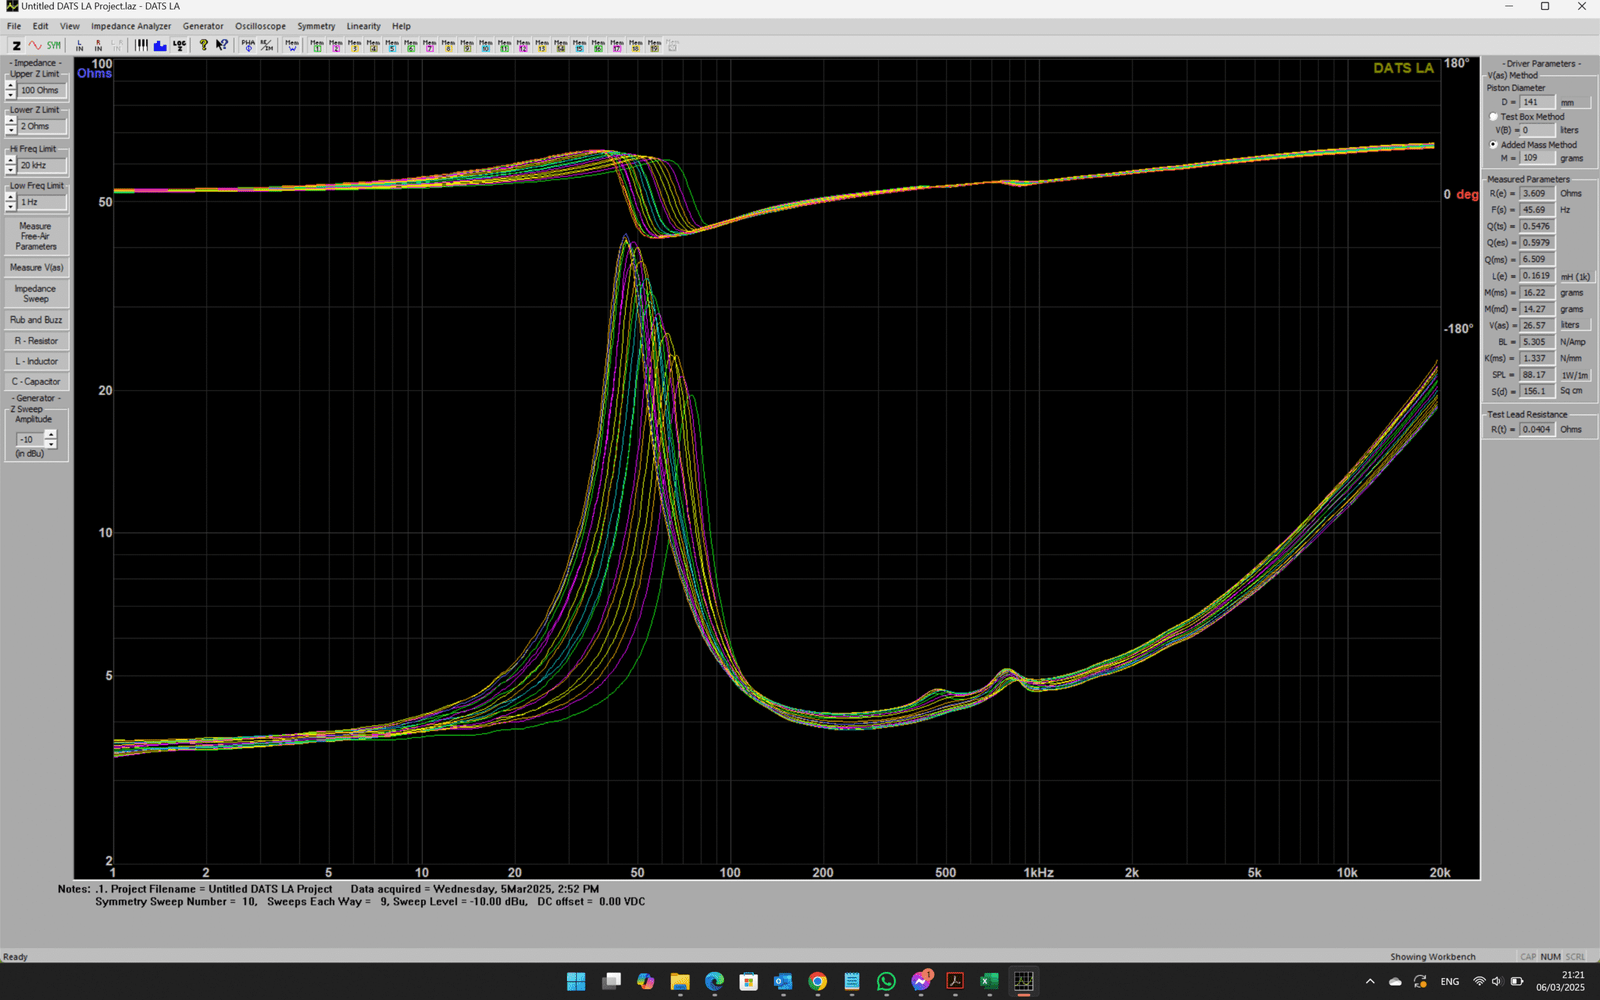Viewport: 1600px width, 1000px height.
Task: Click the Windows Start button
Action: pyautogui.click(x=576, y=981)
